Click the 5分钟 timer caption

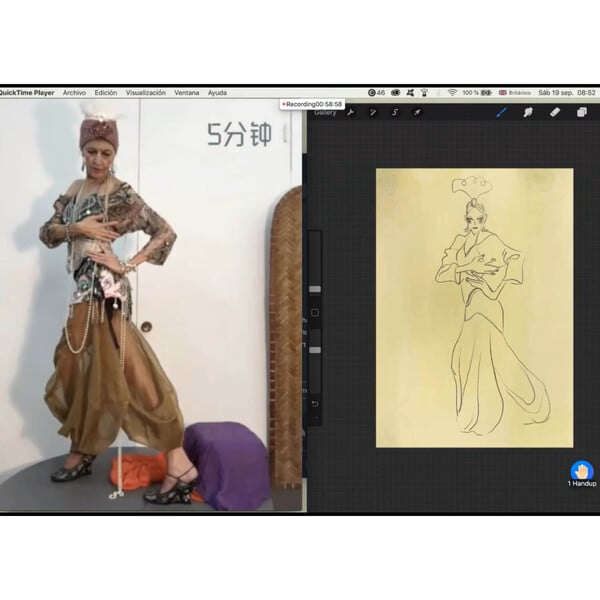tap(240, 134)
